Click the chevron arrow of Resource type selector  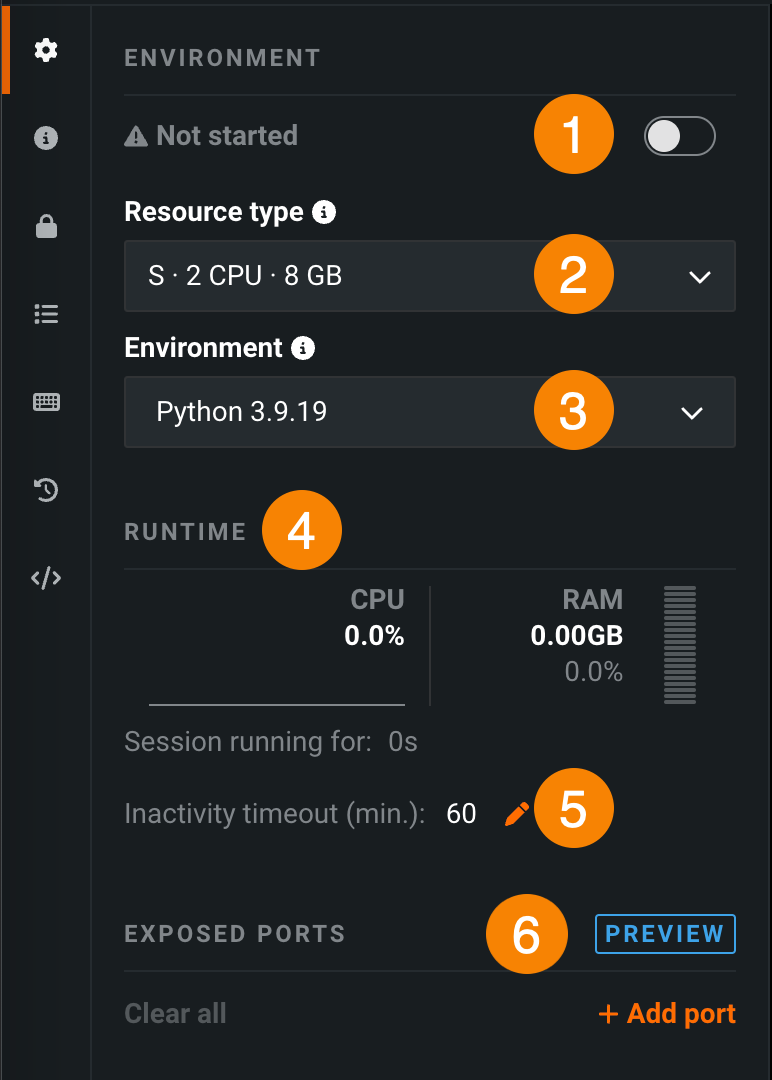click(x=700, y=277)
